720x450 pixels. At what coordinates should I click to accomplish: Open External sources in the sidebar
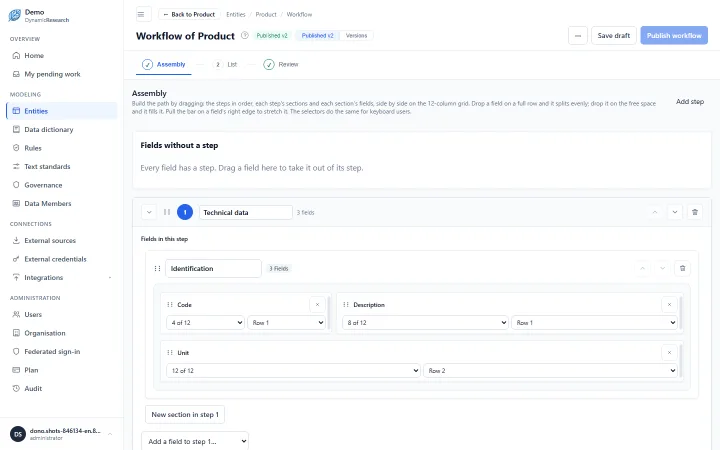click(x=62, y=241)
